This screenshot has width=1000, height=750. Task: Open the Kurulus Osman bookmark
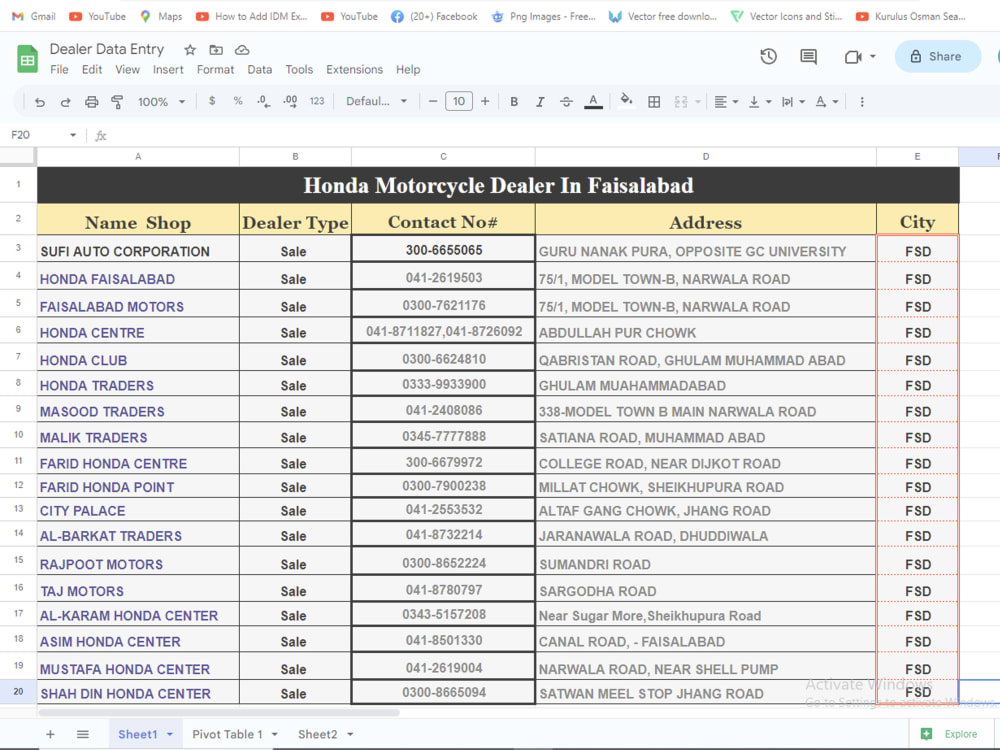click(911, 17)
